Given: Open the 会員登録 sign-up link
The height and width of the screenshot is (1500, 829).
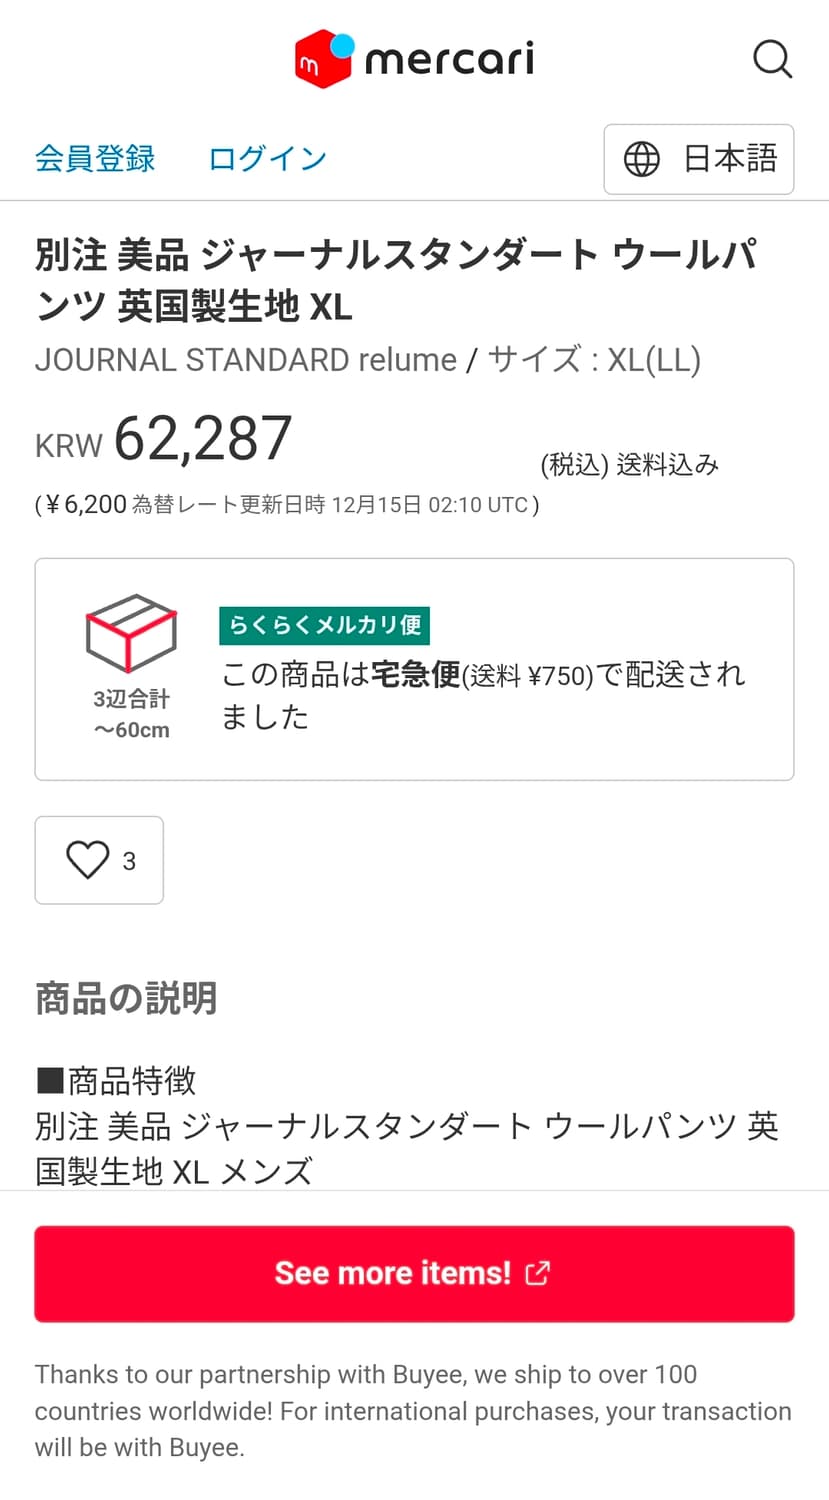Looking at the screenshot, I should 95,159.
